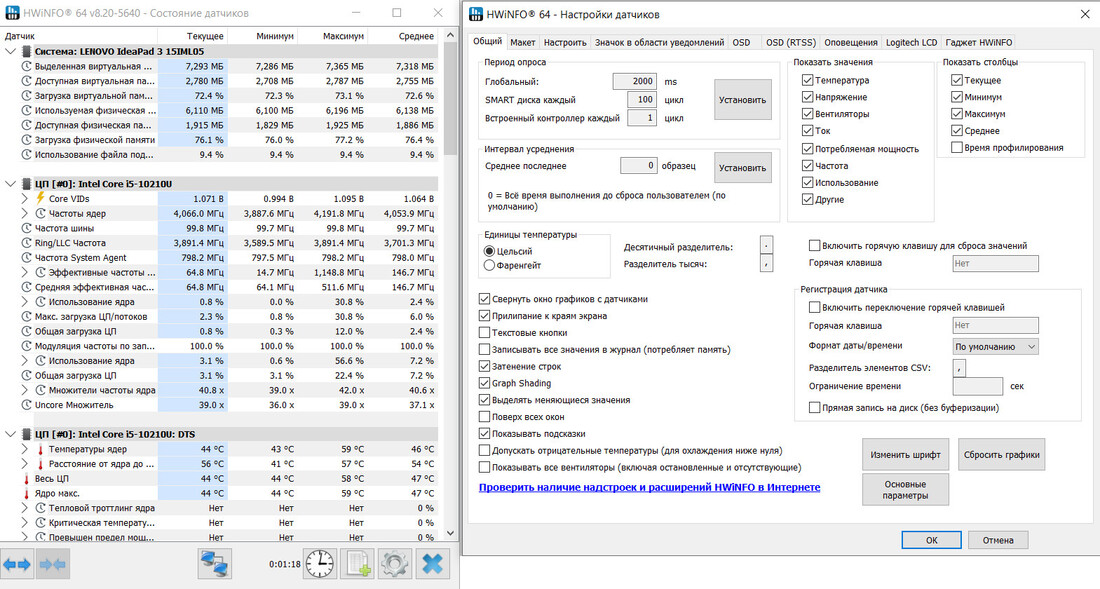Click the Глобальный polling period field
Viewport: 1100px width, 589px height.
coord(634,81)
